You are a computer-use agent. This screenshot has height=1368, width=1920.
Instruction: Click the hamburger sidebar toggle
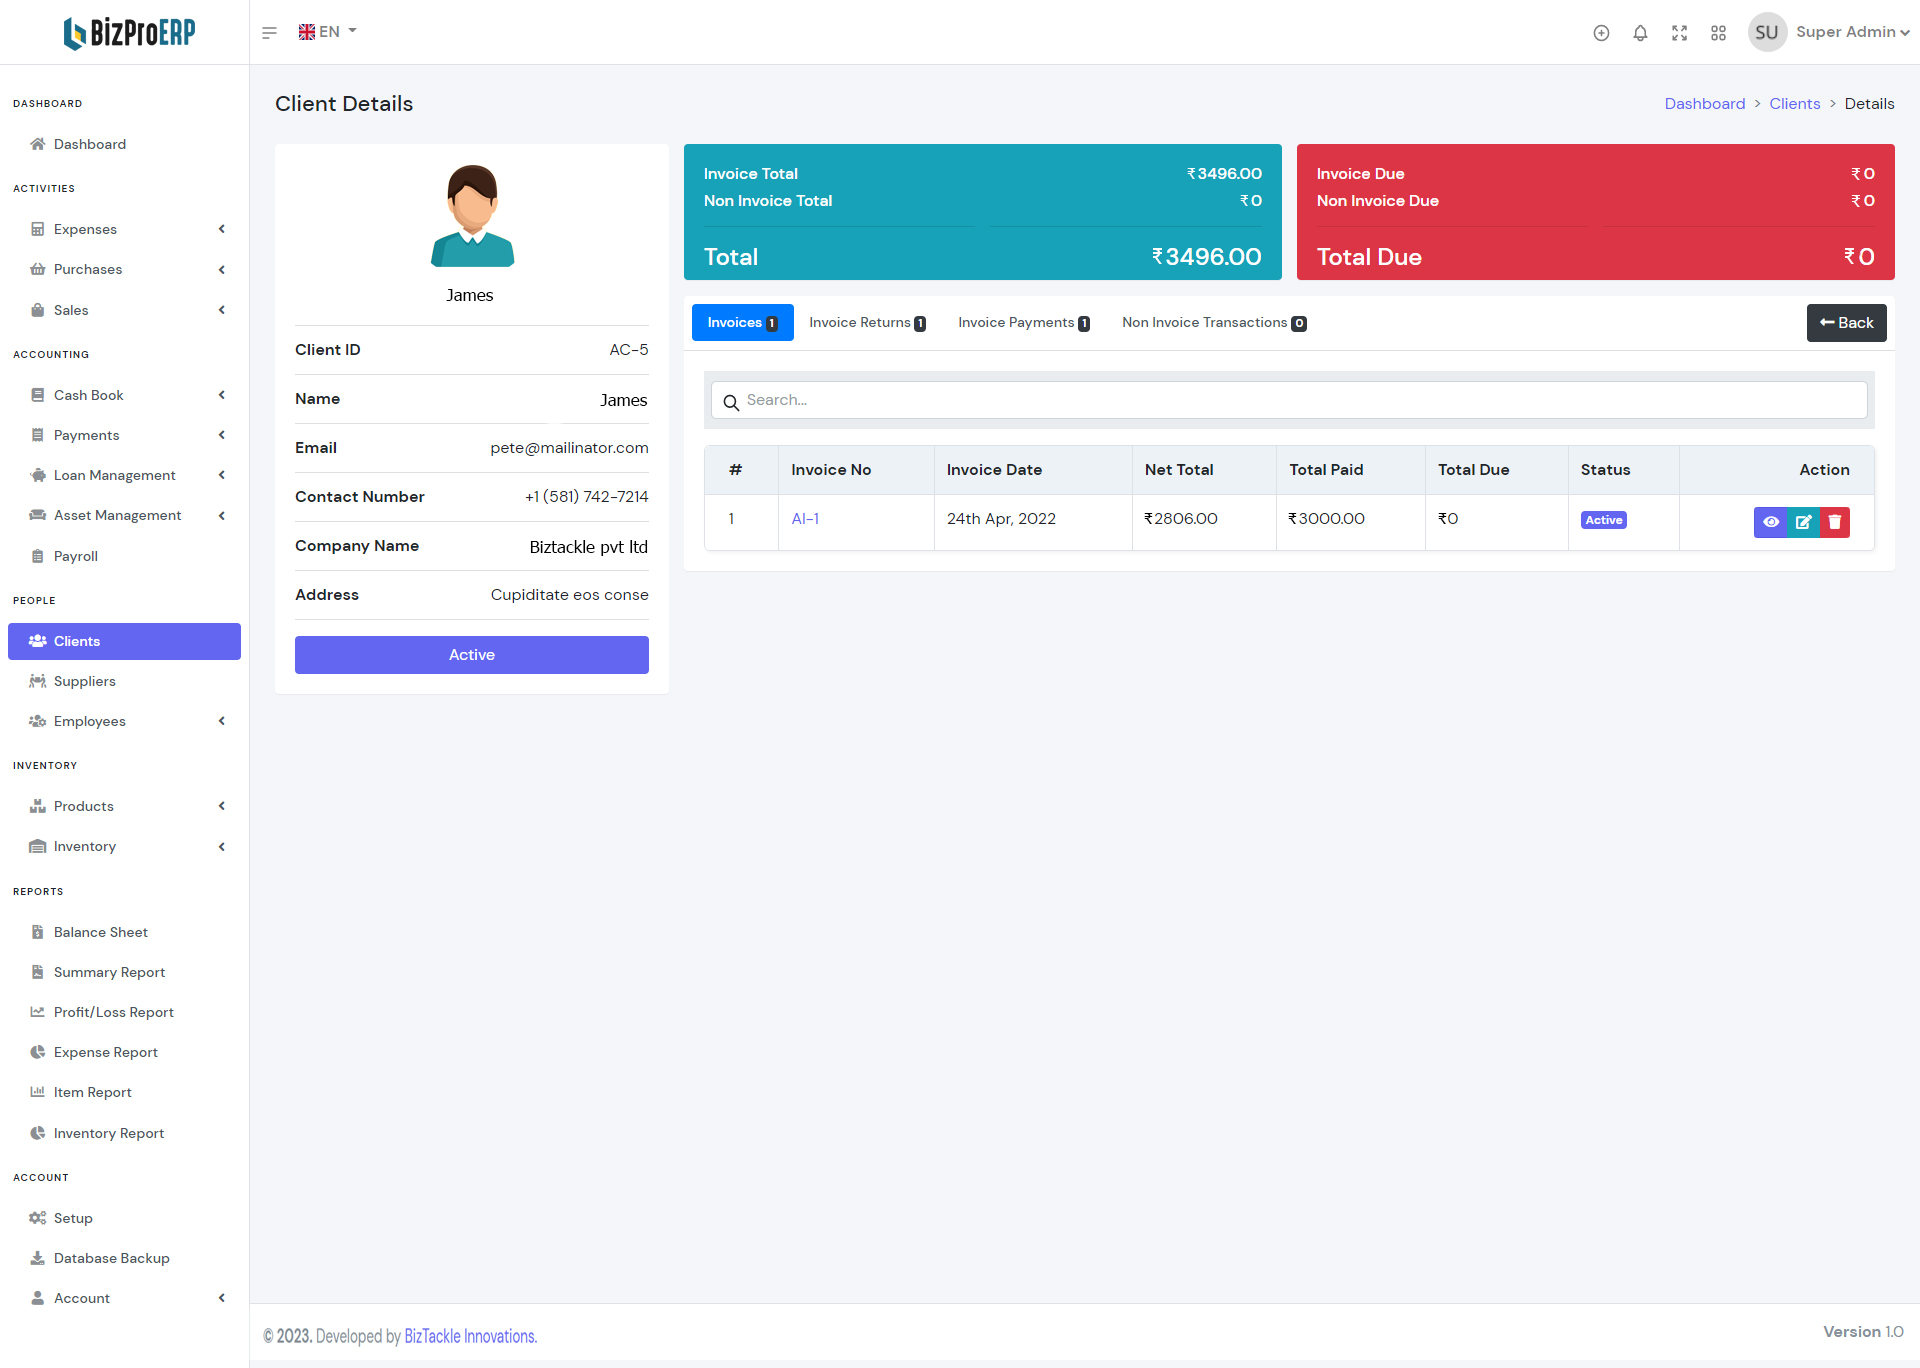[x=269, y=33]
